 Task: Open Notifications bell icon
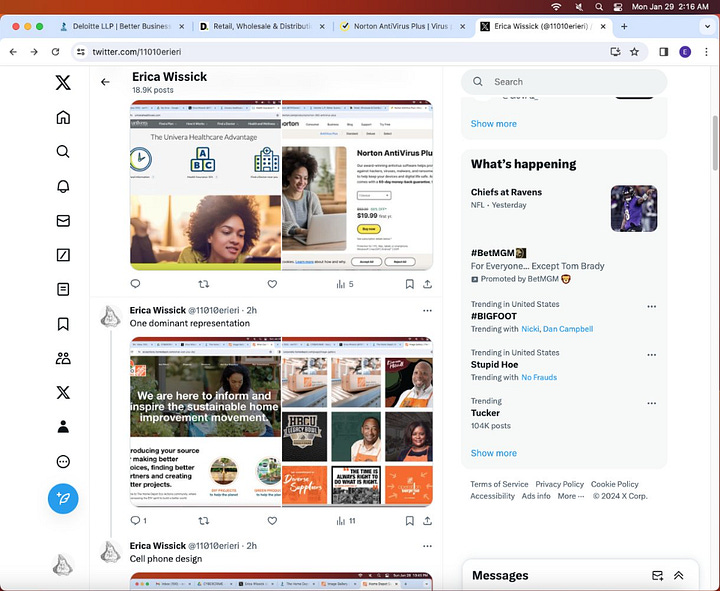(x=63, y=186)
